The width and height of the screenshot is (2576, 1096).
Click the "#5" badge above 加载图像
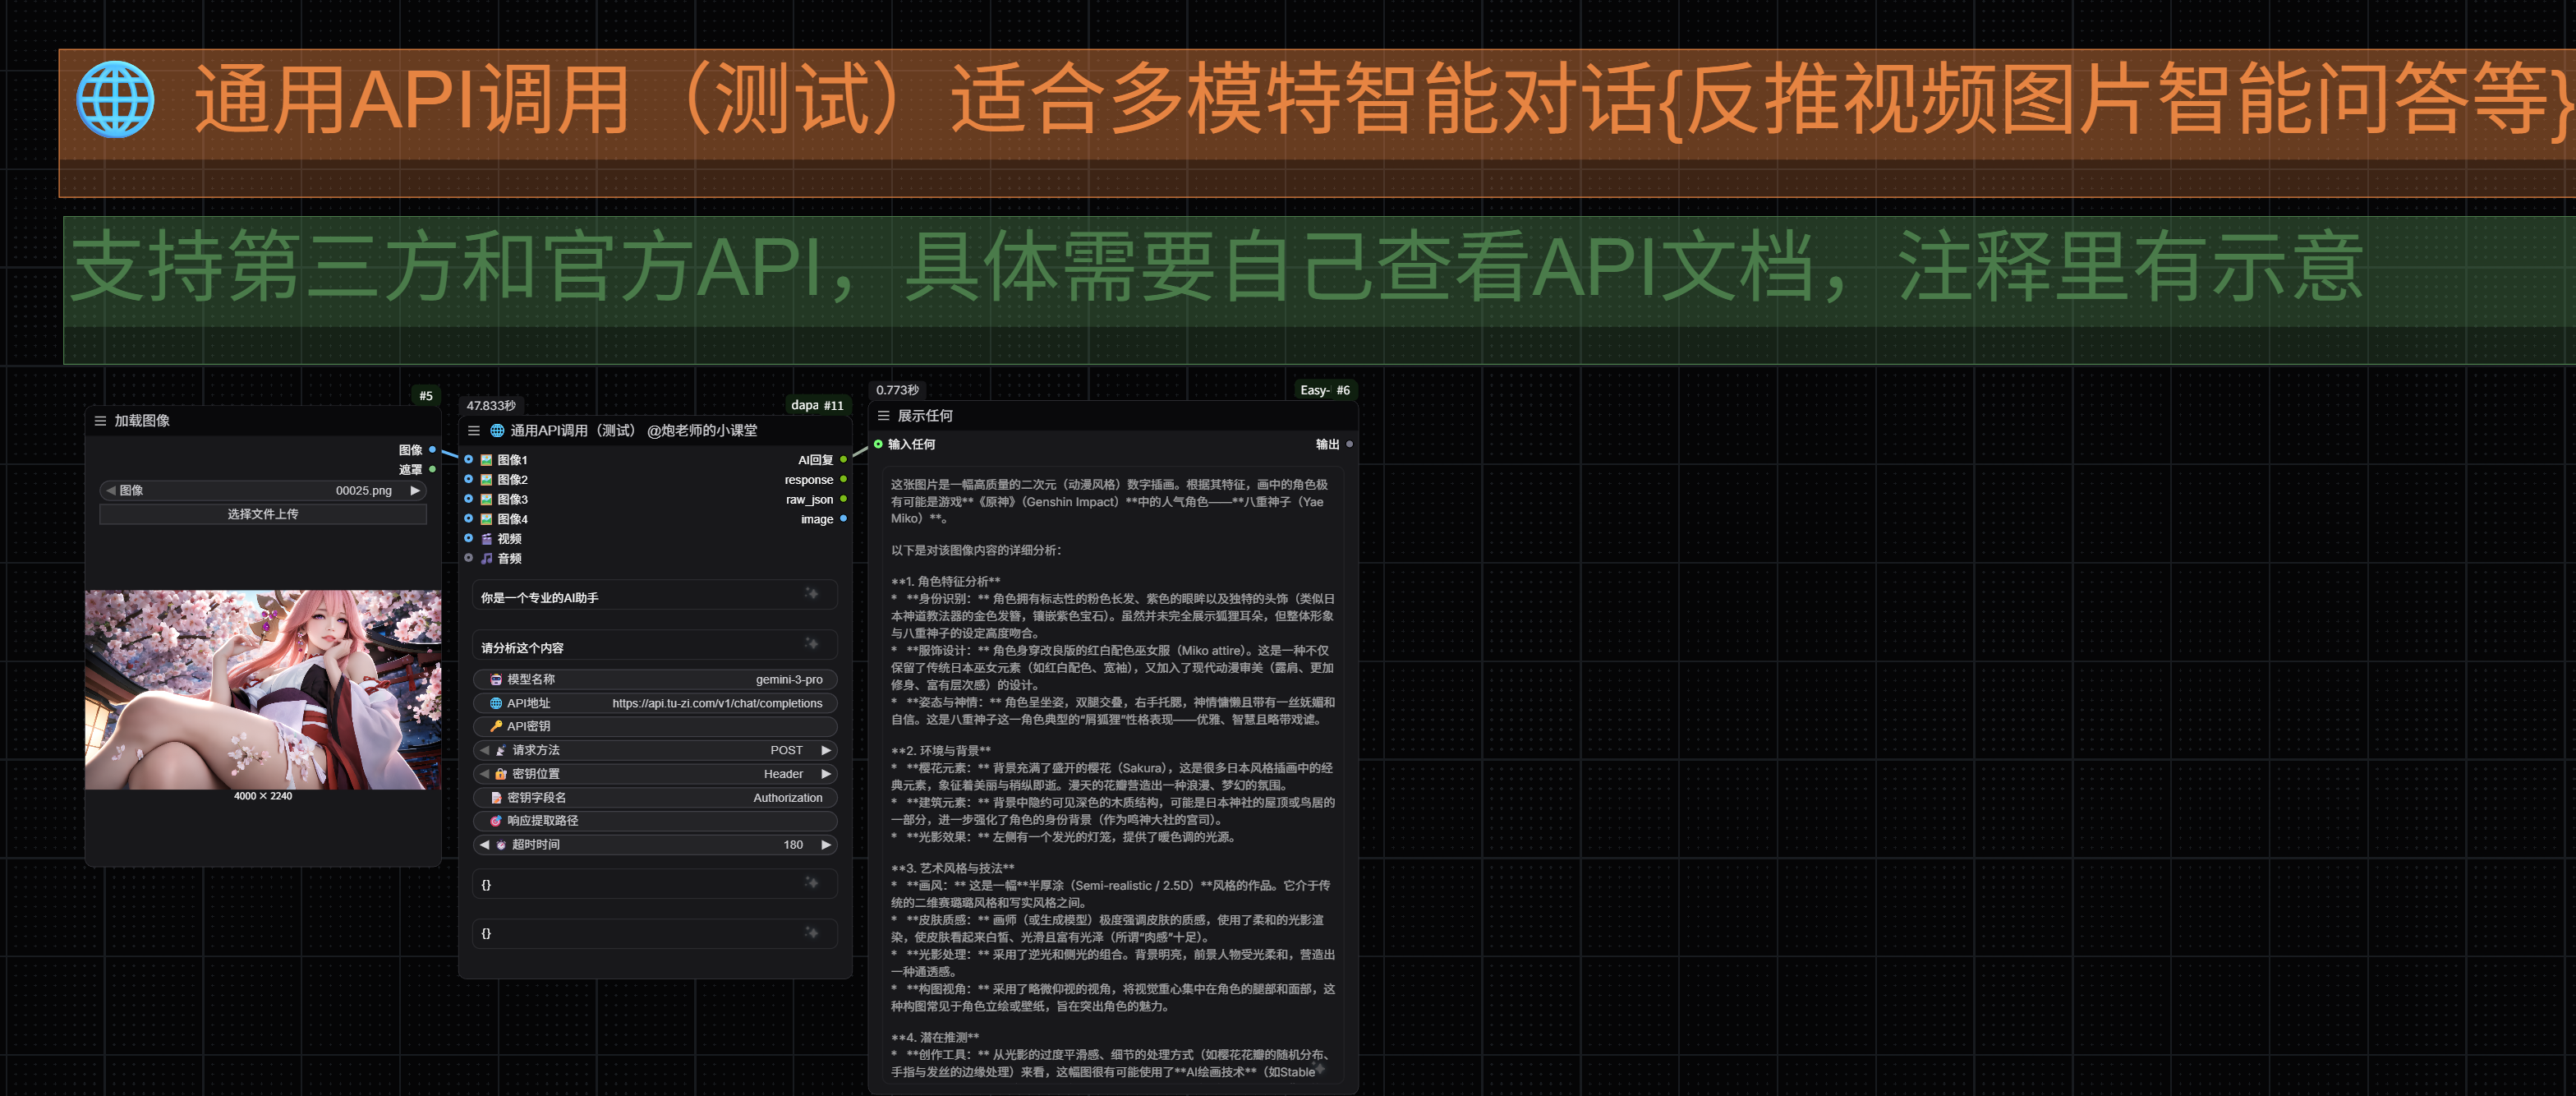(426, 396)
